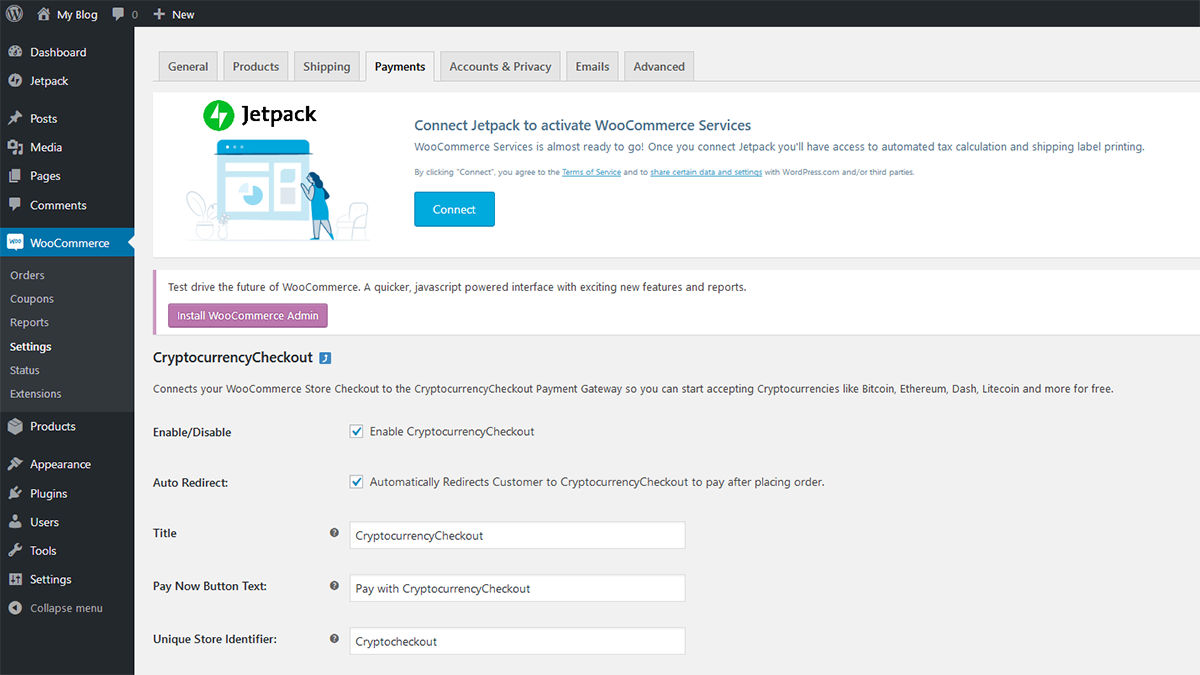The width and height of the screenshot is (1200, 675).
Task: Click the sidebar Settings sliders icon
Action: pyautogui.click(x=15, y=580)
